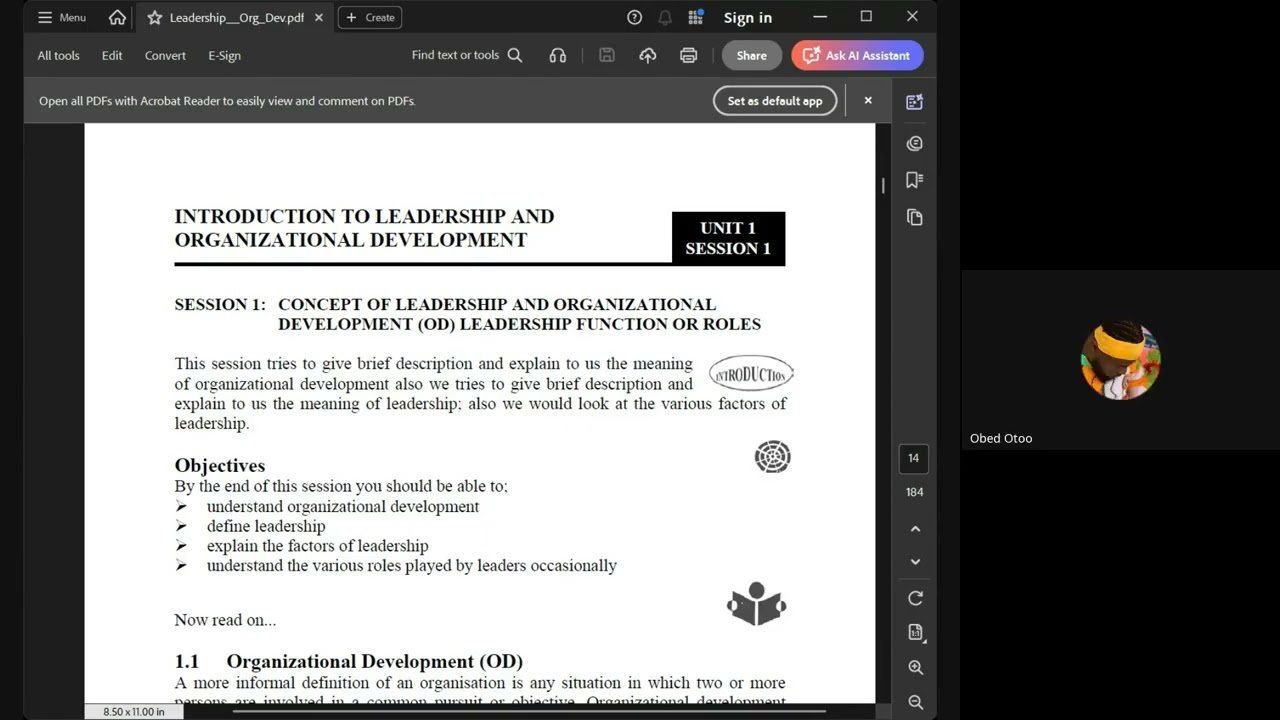Open the Convert menu
Viewport: 1280px width, 720px height.
click(x=165, y=55)
